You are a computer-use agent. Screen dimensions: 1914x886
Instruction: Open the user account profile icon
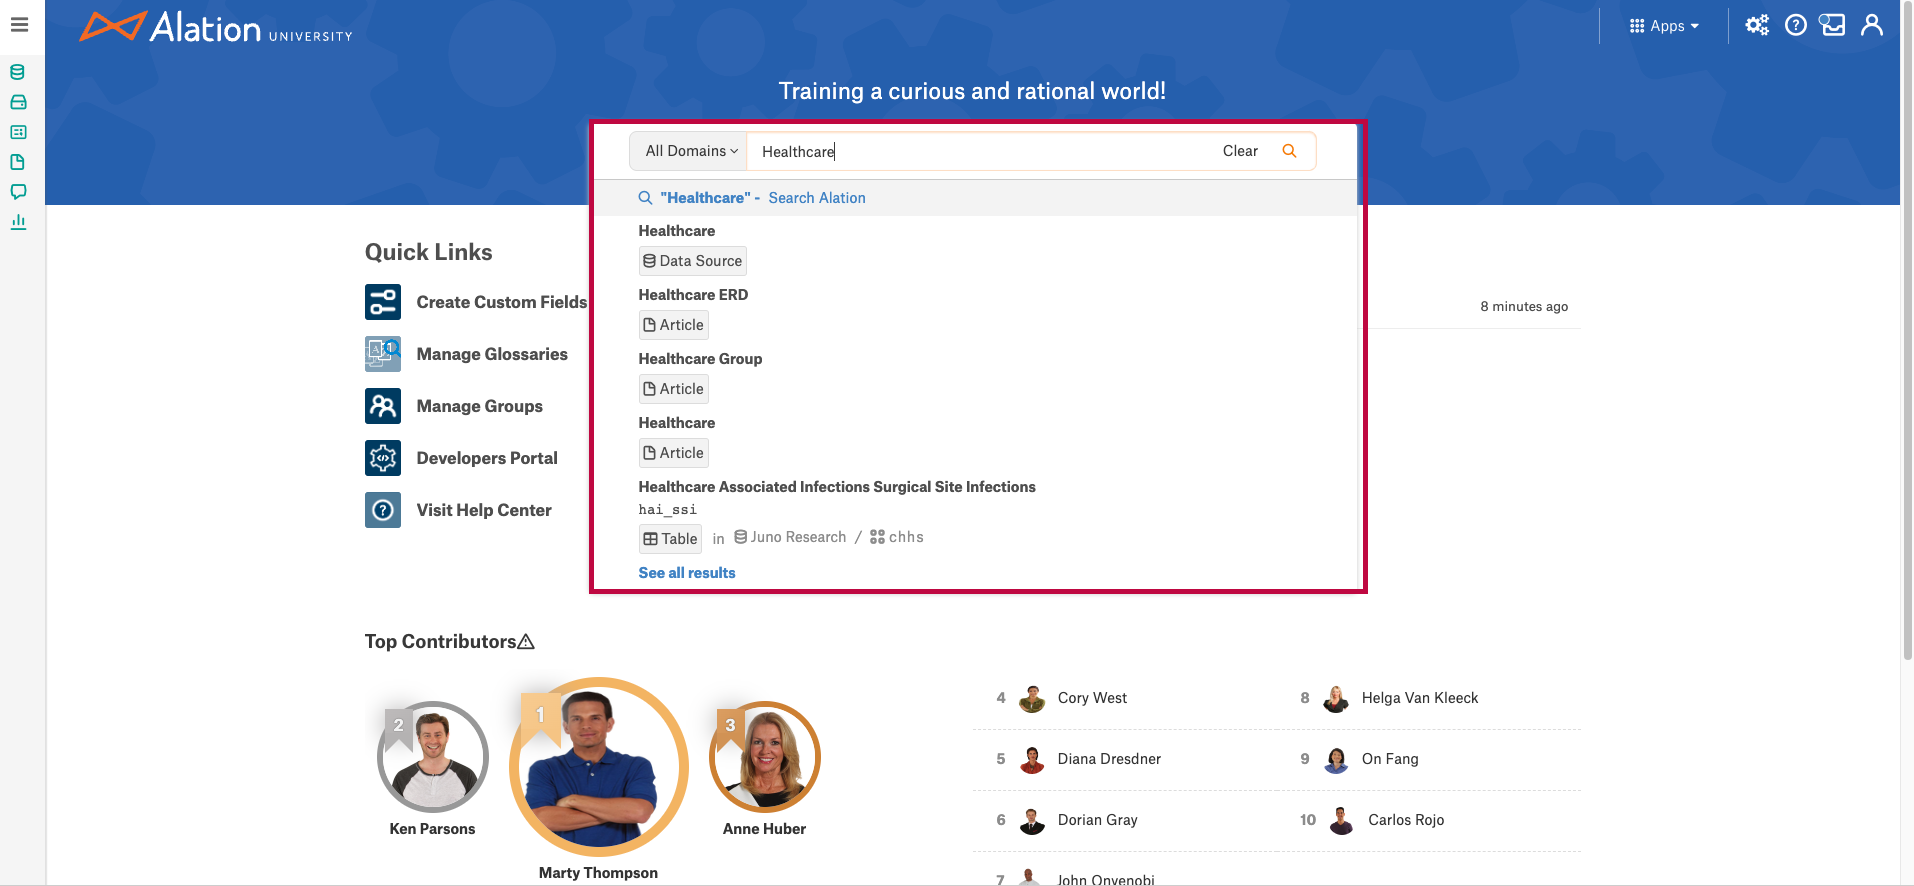[x=1872, y=25]
